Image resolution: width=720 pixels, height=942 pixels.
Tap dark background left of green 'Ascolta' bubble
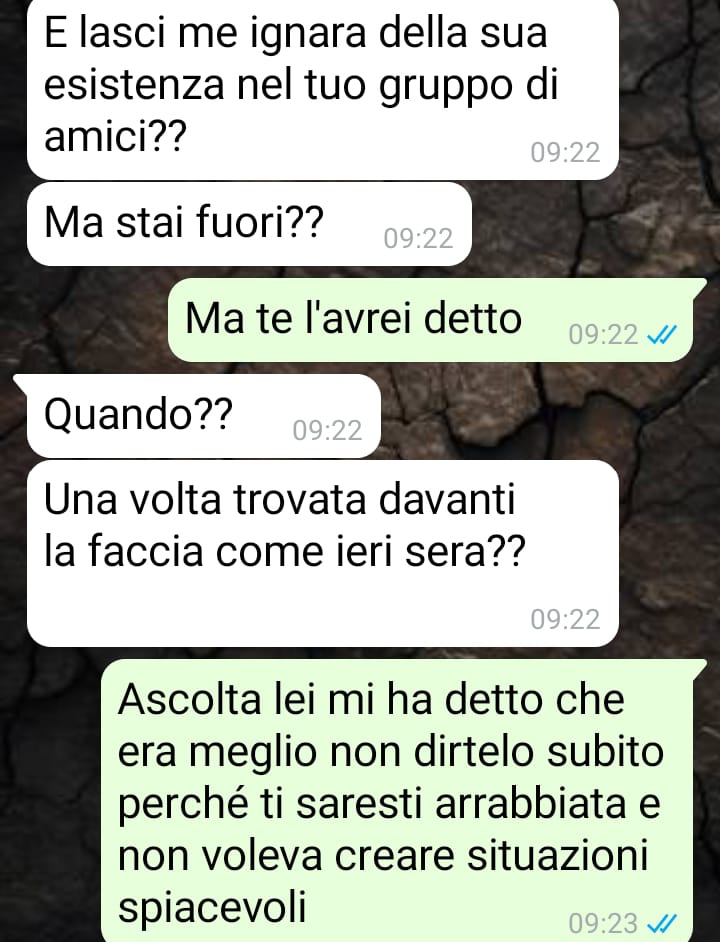coord(51,801)
